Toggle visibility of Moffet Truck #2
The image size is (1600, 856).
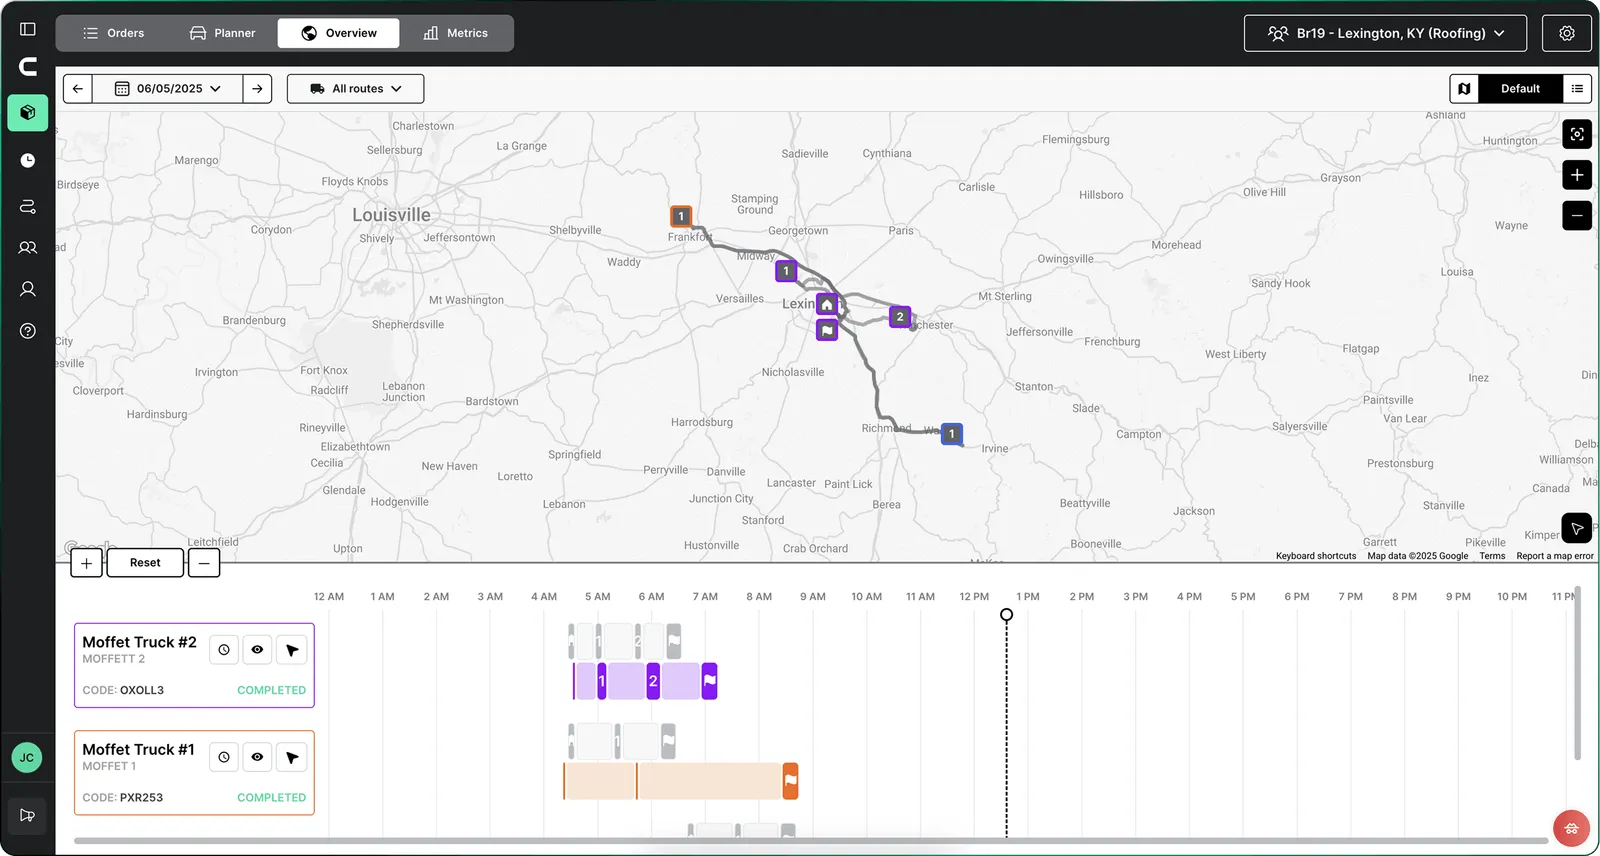pyautogui.click(x=257, y=650)
